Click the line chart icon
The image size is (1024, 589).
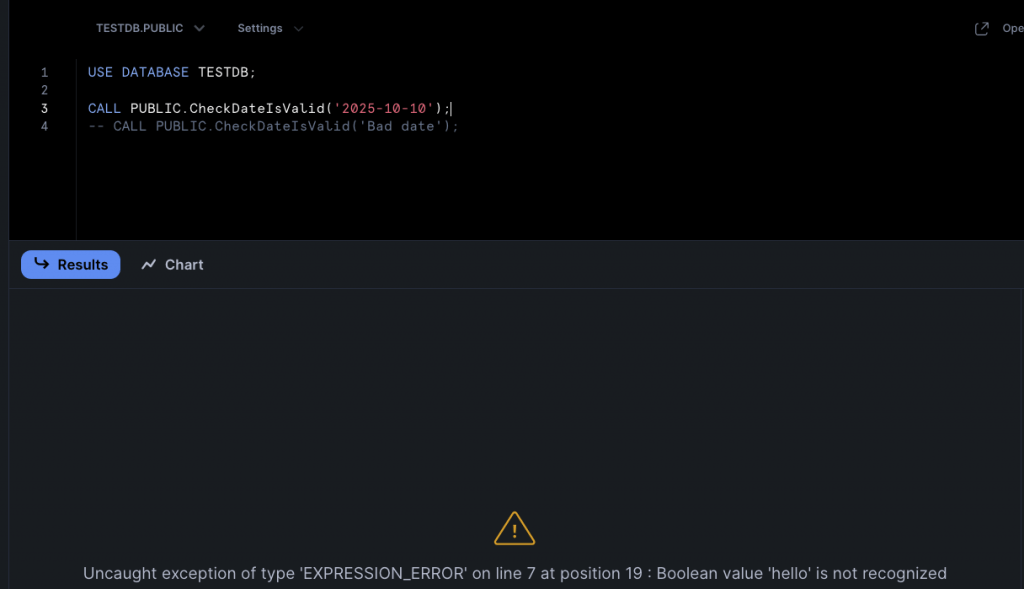click(149, 265)
